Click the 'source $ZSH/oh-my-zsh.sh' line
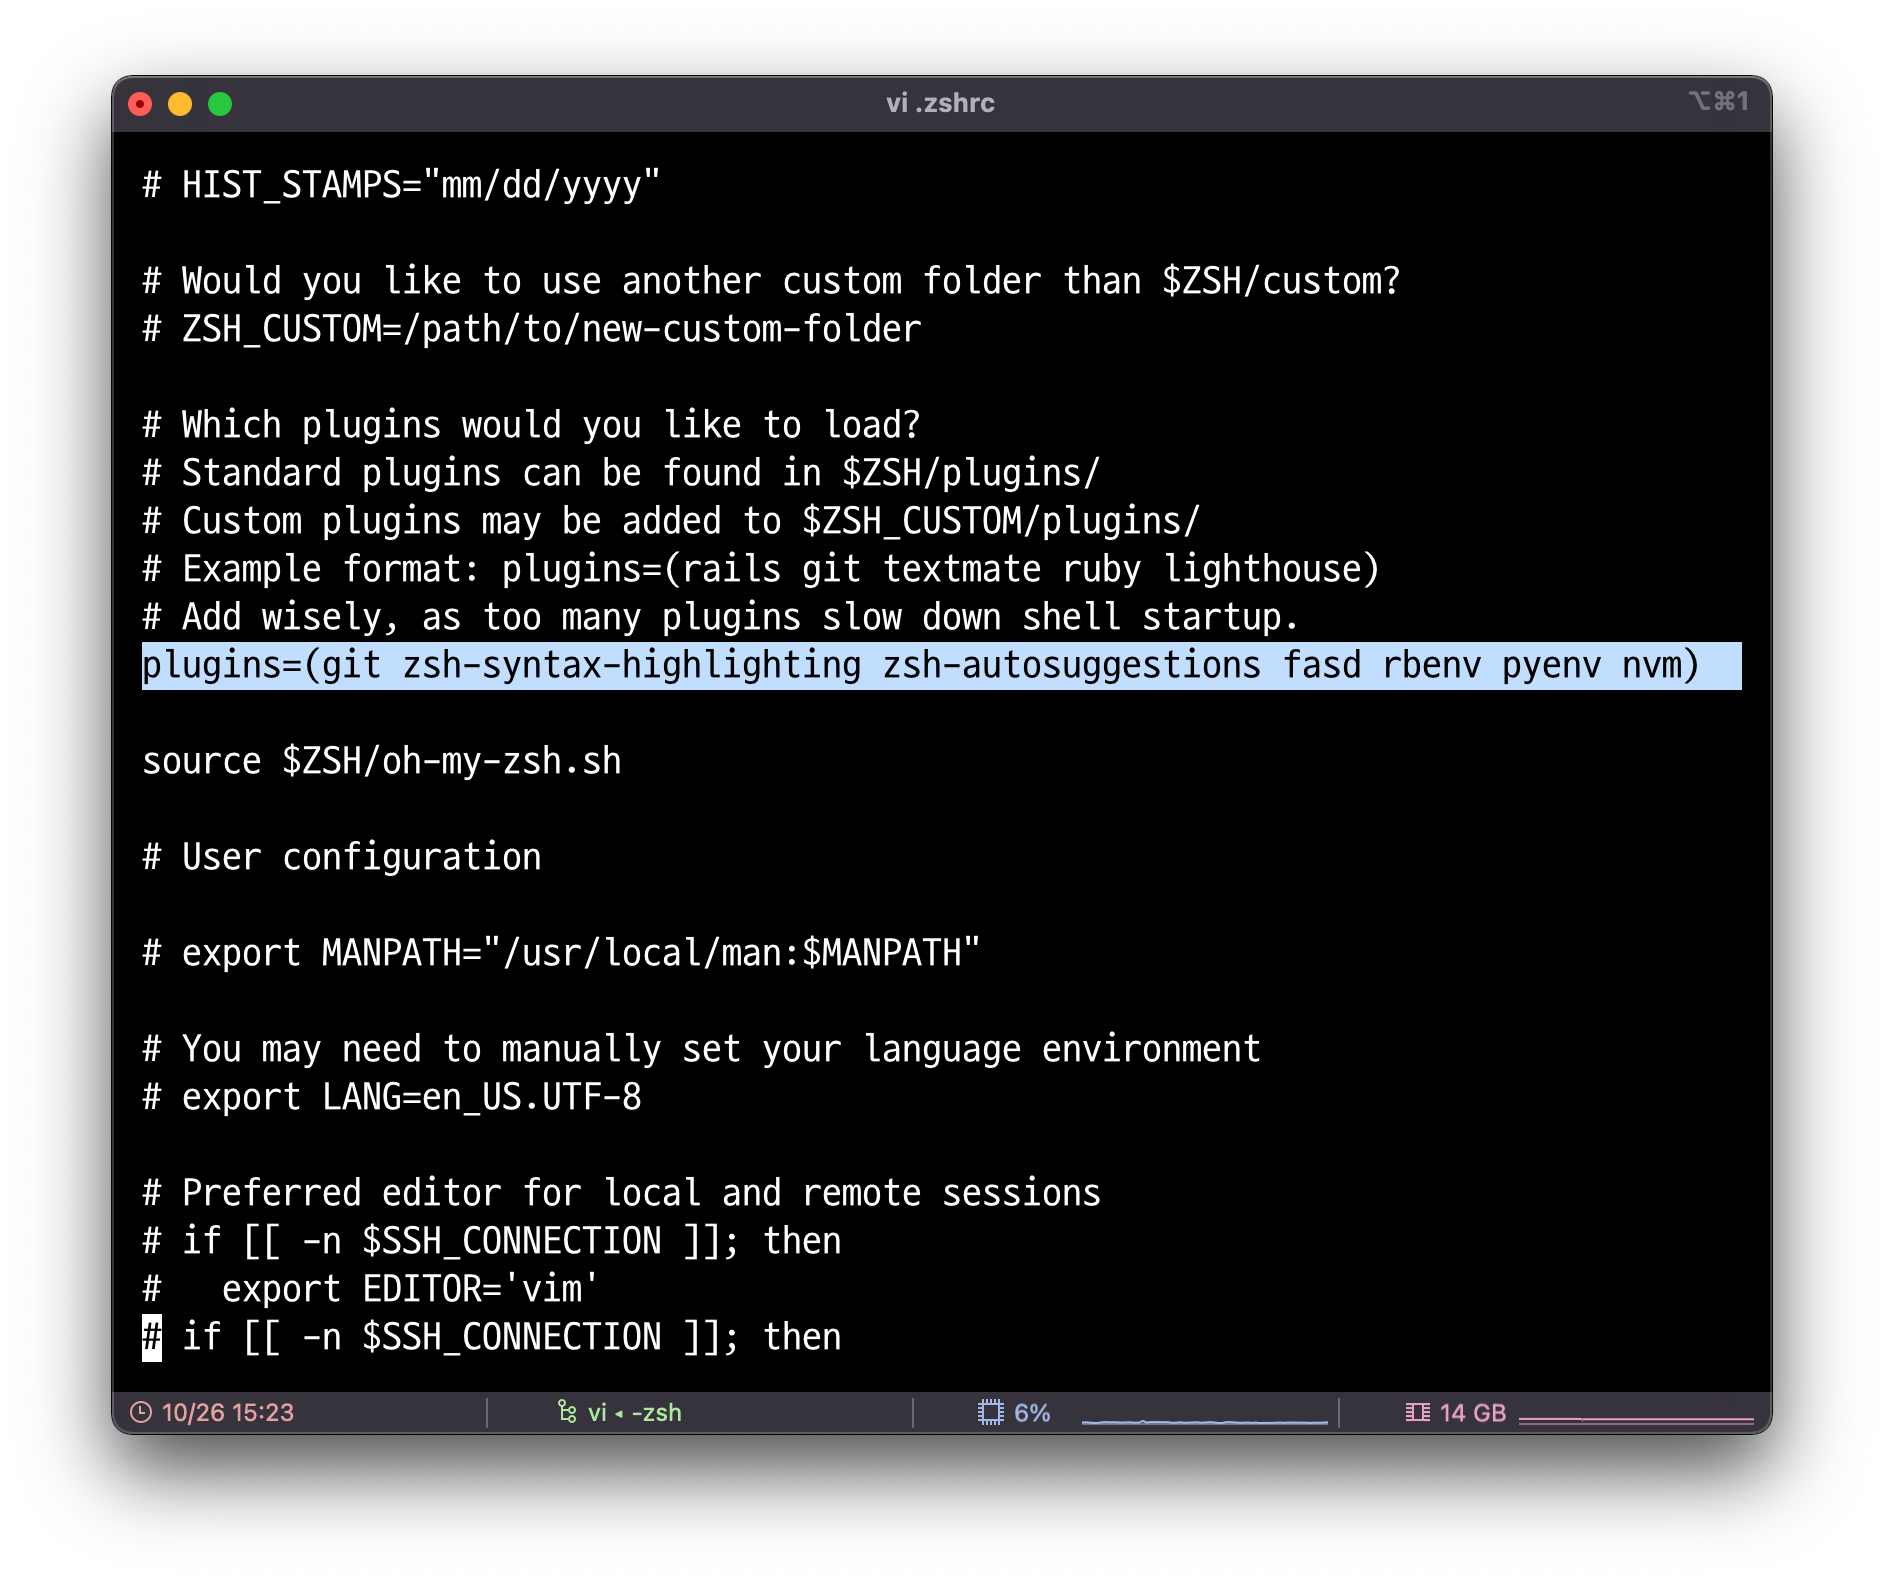This screenshot has height=1582, width=1884. click(x=381, y=761)
